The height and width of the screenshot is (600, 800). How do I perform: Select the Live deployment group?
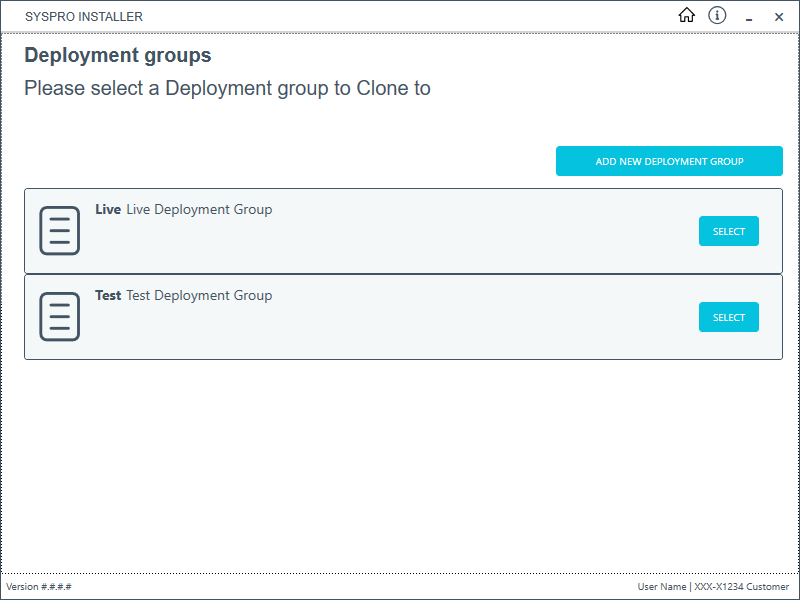(x=728, y=231)
